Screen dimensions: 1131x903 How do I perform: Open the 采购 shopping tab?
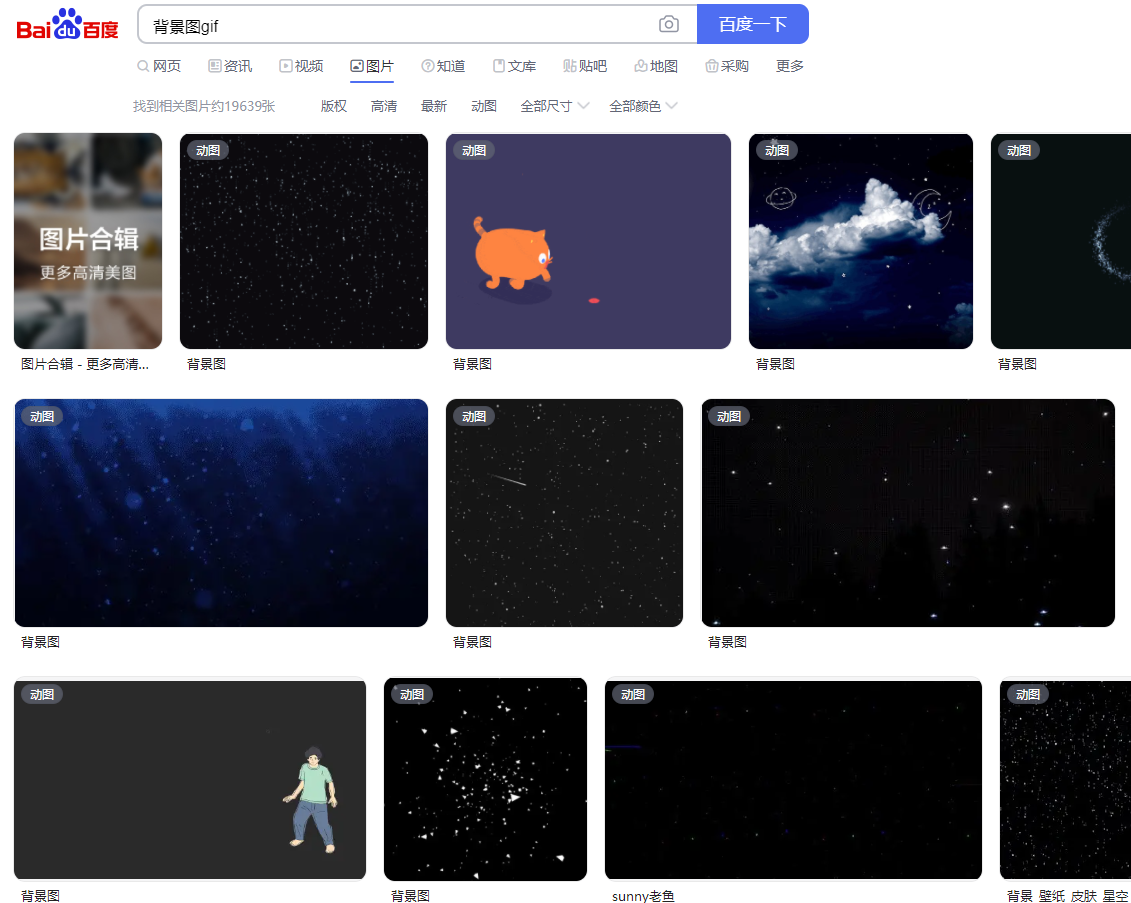(x=726, y=66)
